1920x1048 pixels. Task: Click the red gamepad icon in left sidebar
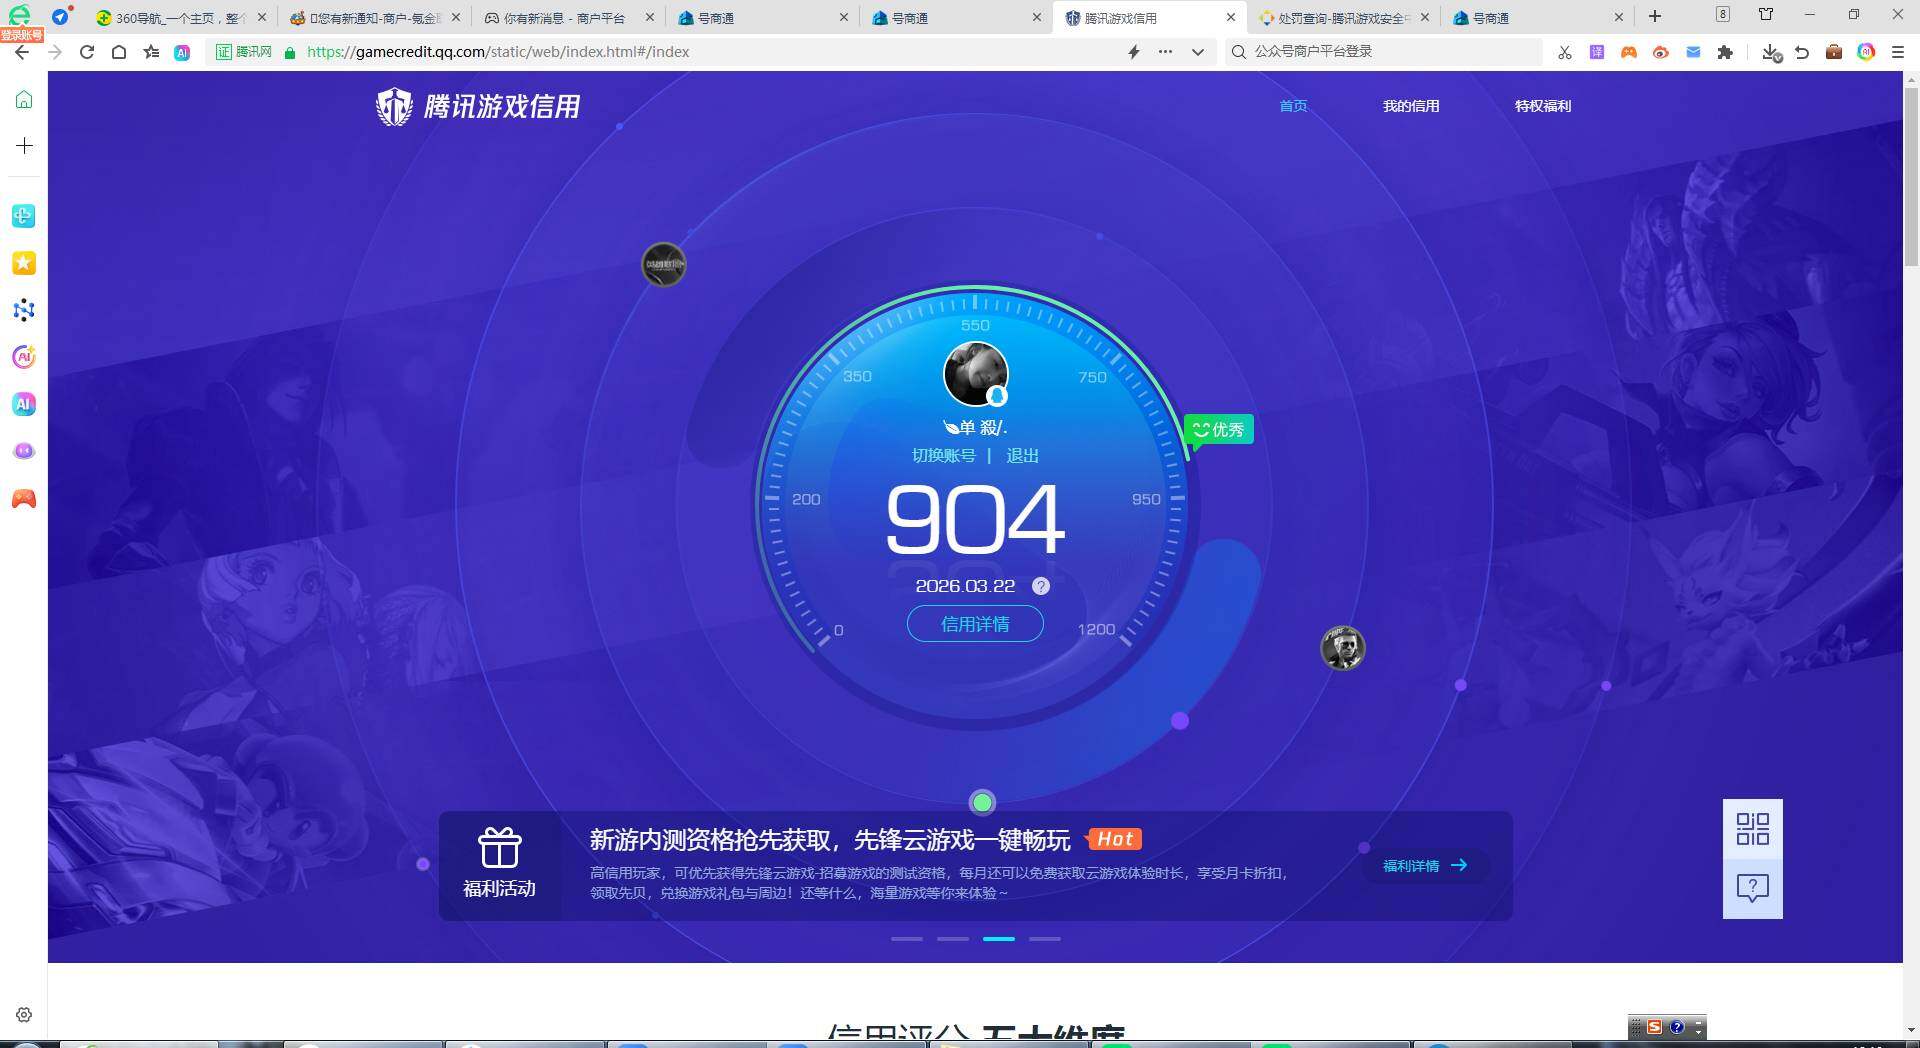23,498
